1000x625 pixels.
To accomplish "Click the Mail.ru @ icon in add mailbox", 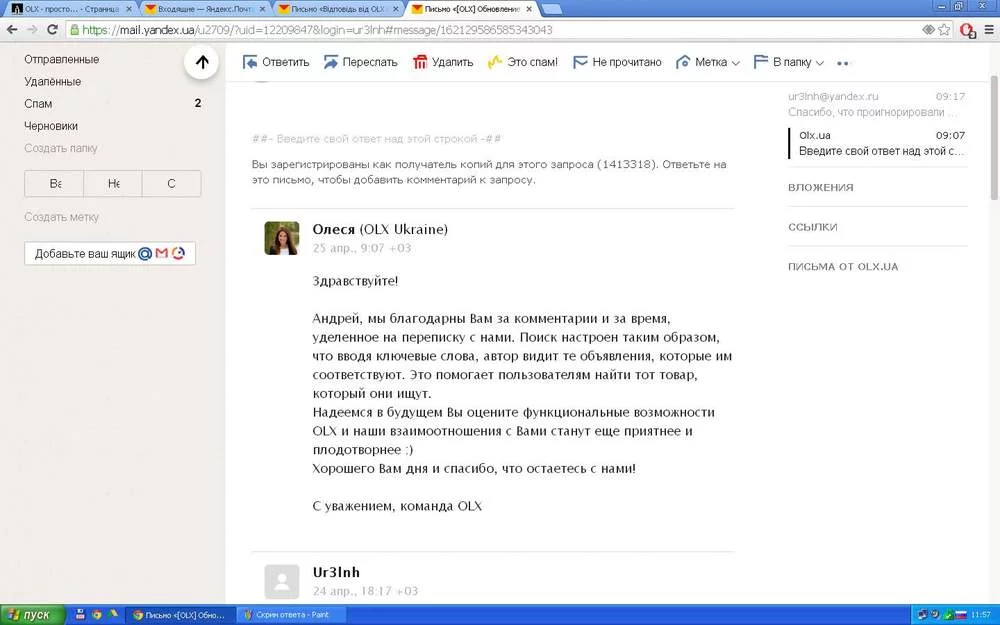I will tap(145, 253).
